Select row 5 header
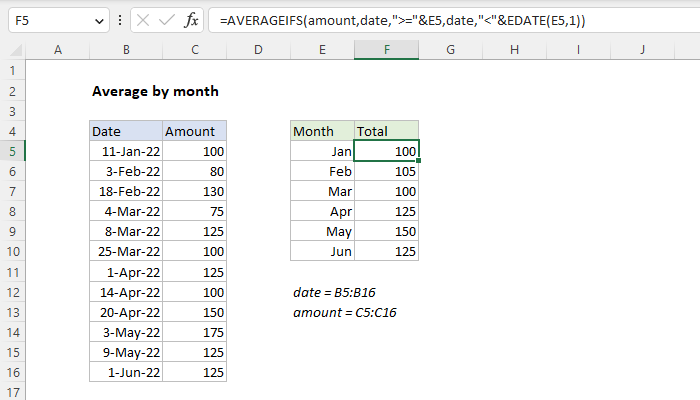 12,151
